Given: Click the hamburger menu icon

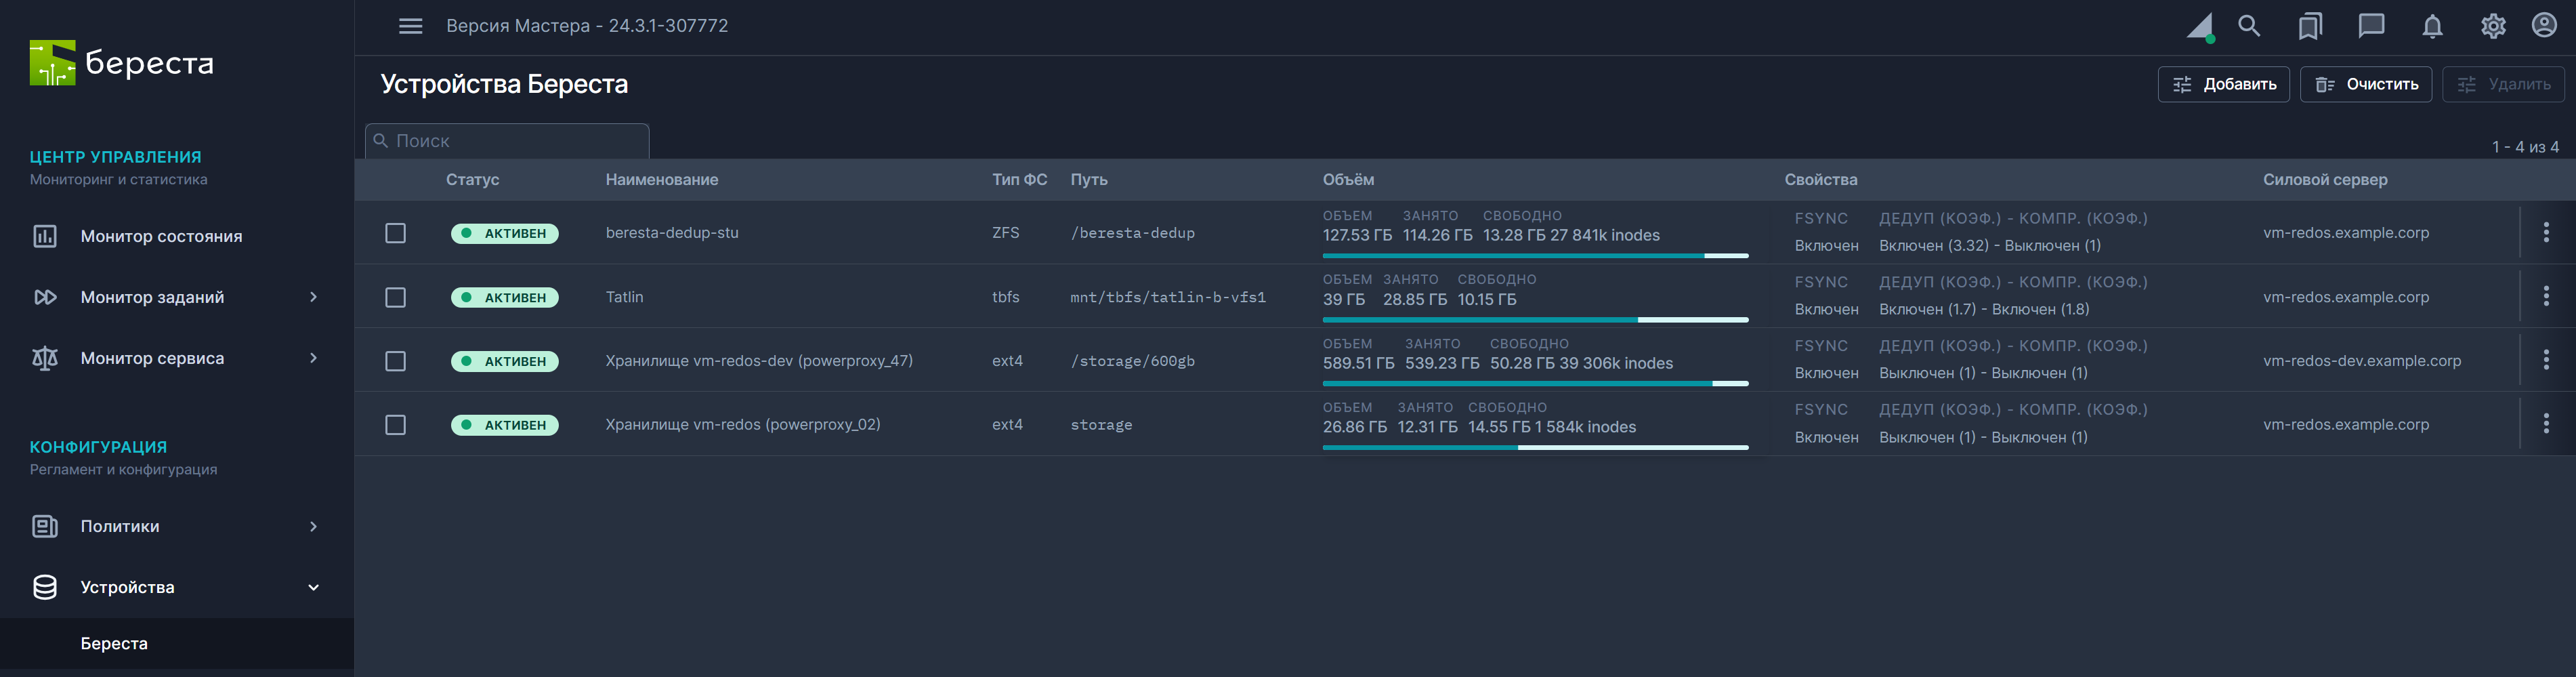Looking at the screenshot, I should tap(410, 26).
